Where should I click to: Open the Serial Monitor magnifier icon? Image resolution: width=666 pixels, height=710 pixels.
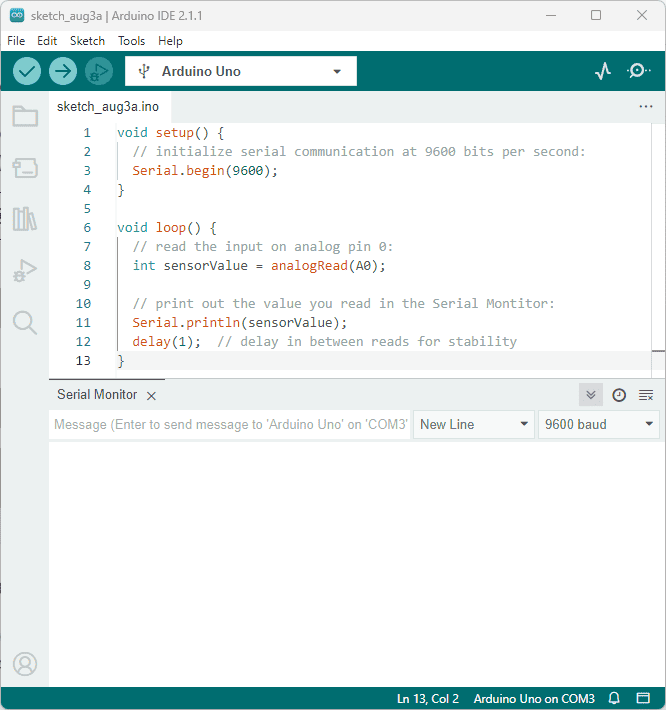638,71
